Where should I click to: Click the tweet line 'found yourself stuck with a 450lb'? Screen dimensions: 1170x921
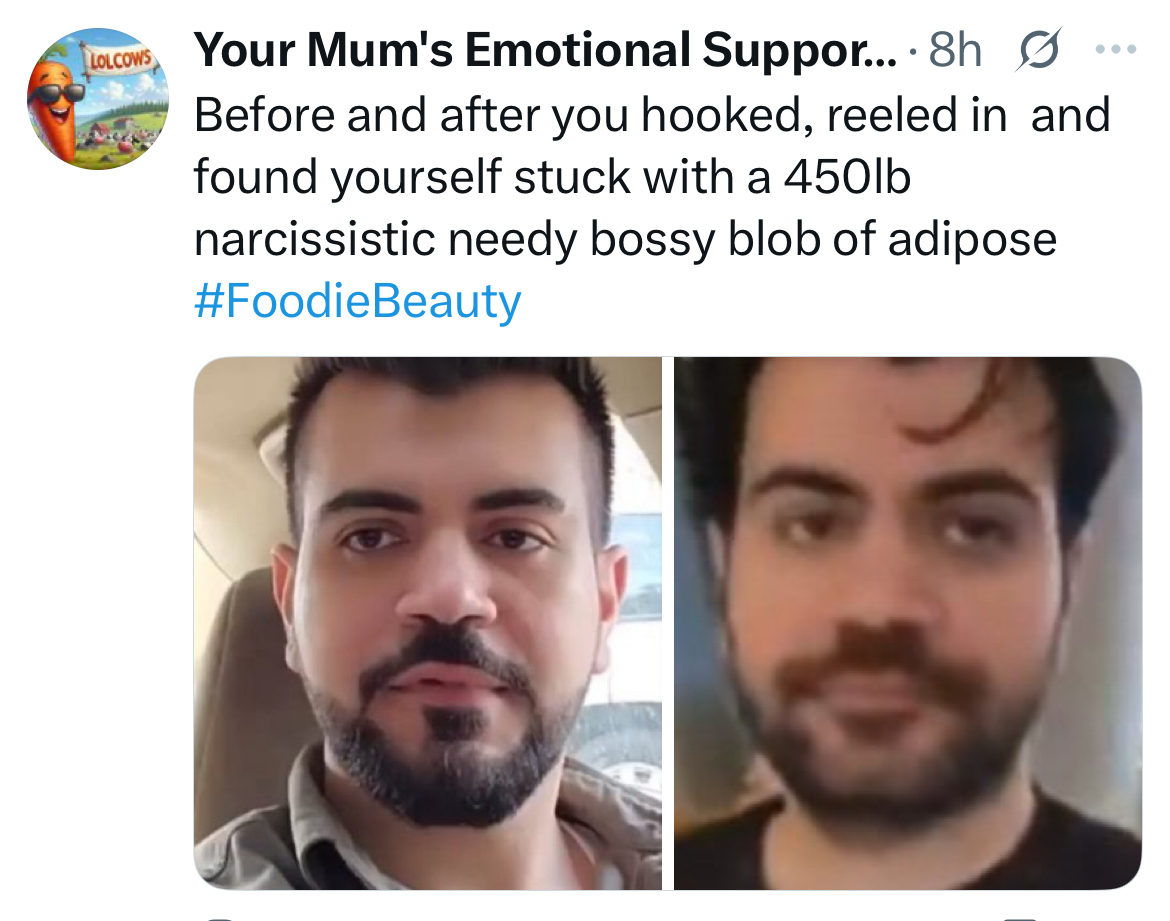[x=552, y=177]
